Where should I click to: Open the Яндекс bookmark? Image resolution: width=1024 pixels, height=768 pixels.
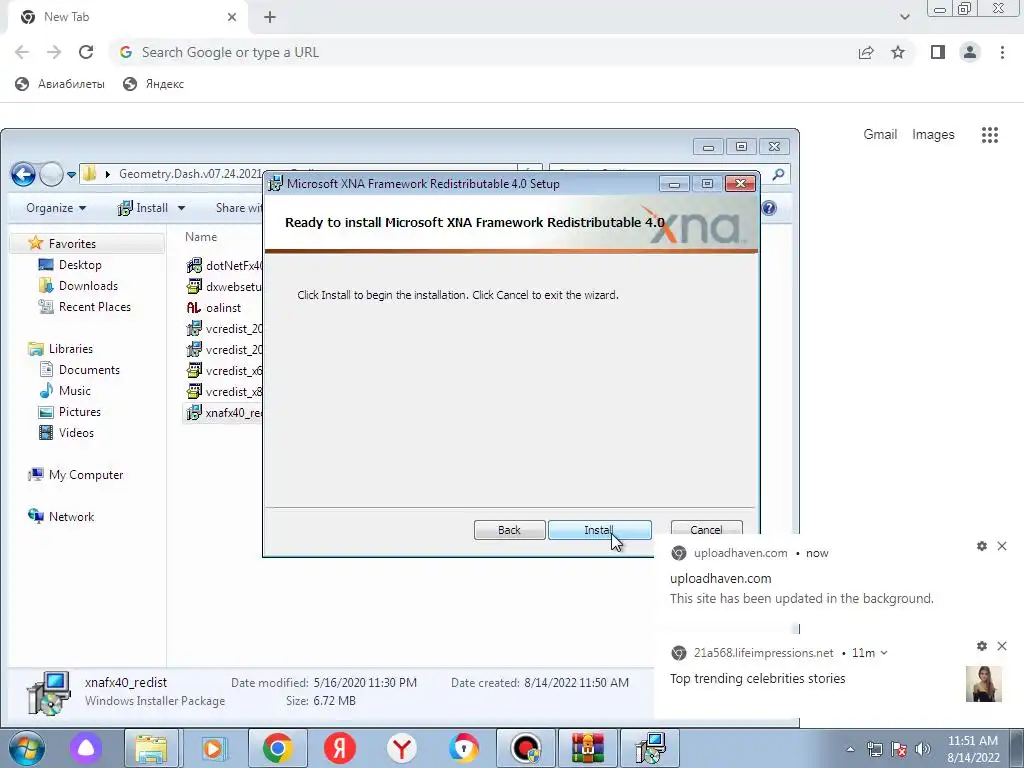click(x=153, y=84)
